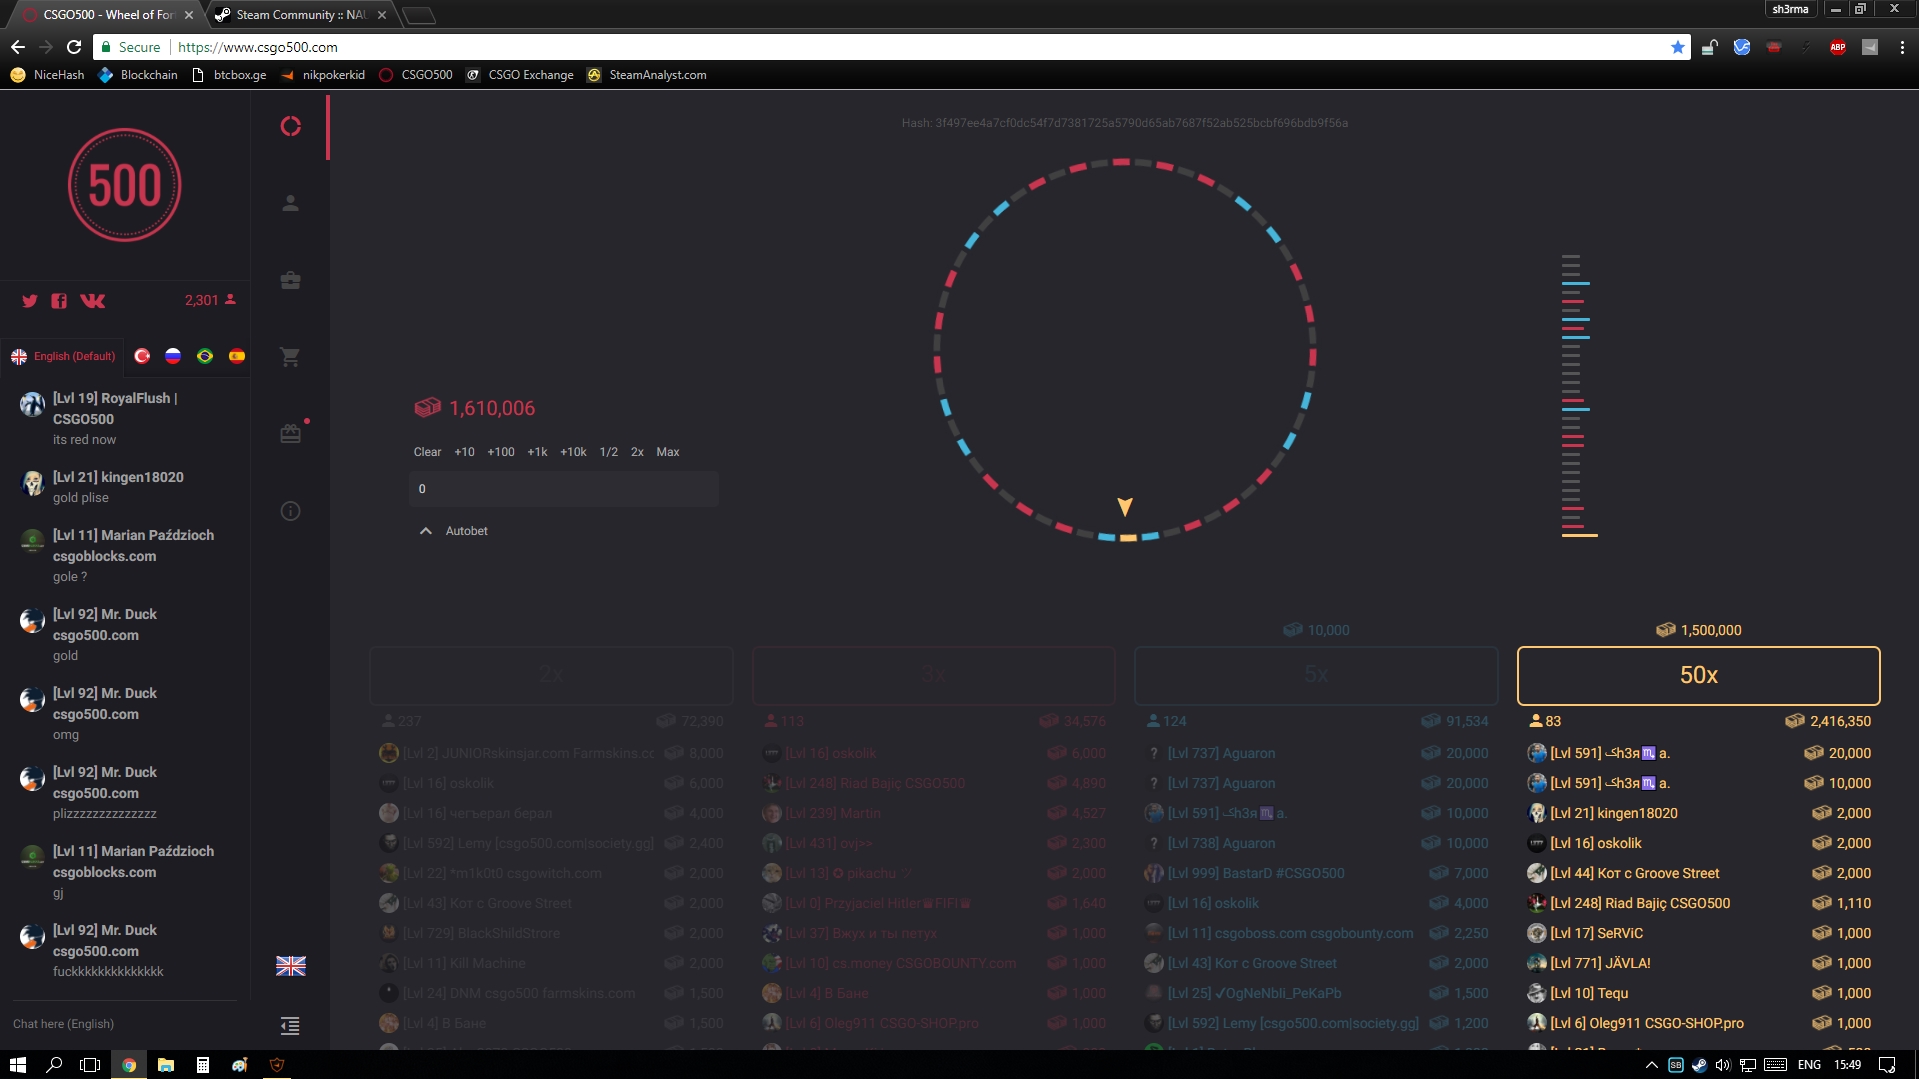Open the chat channel list icon beside chat input
The width and height of the screenshot is (1919, 1079).
(x=290, y=1026)
